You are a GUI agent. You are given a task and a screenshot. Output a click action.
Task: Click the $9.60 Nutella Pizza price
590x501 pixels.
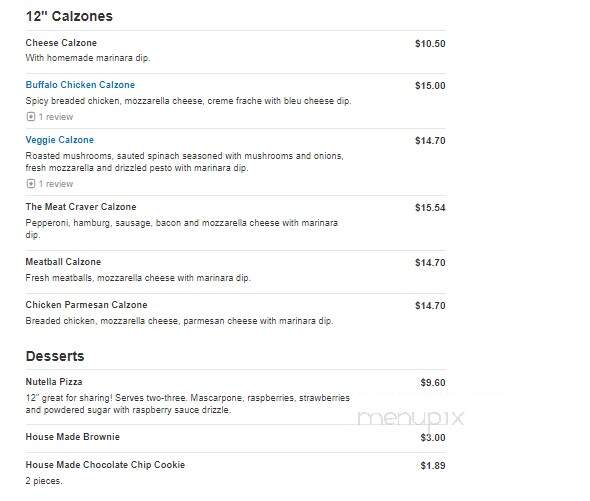pos(433,382)
